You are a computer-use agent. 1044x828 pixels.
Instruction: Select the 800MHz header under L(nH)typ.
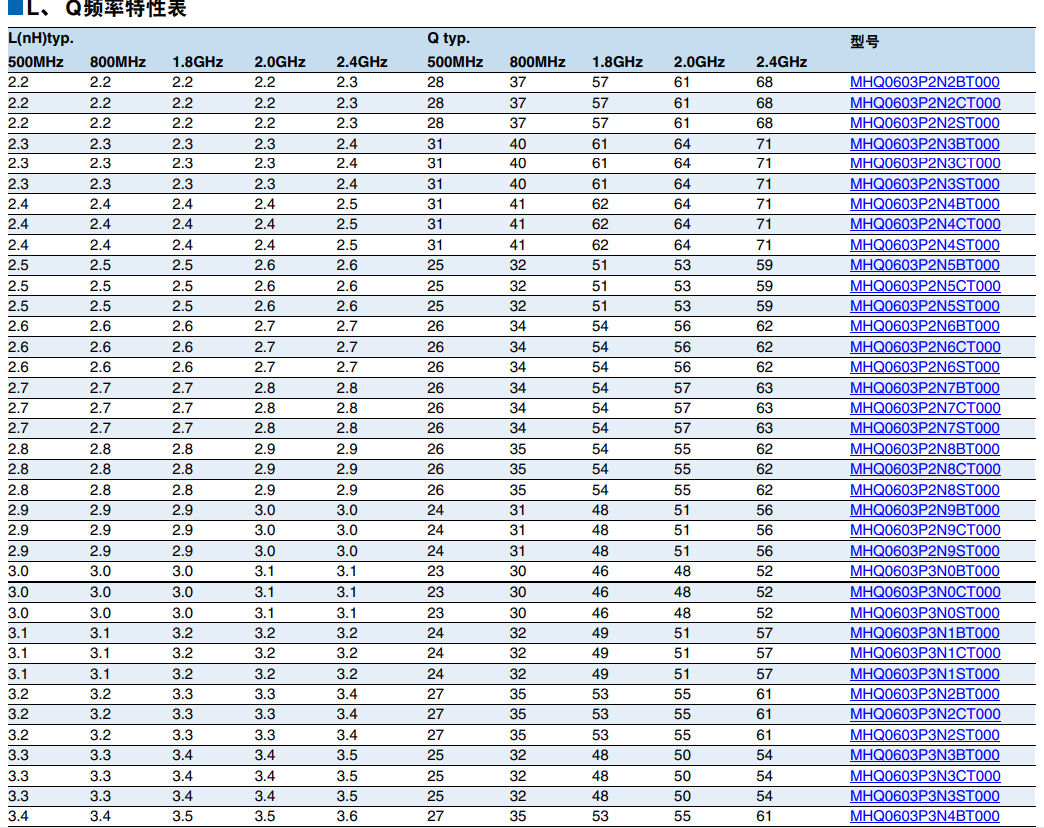pos(118,62)
